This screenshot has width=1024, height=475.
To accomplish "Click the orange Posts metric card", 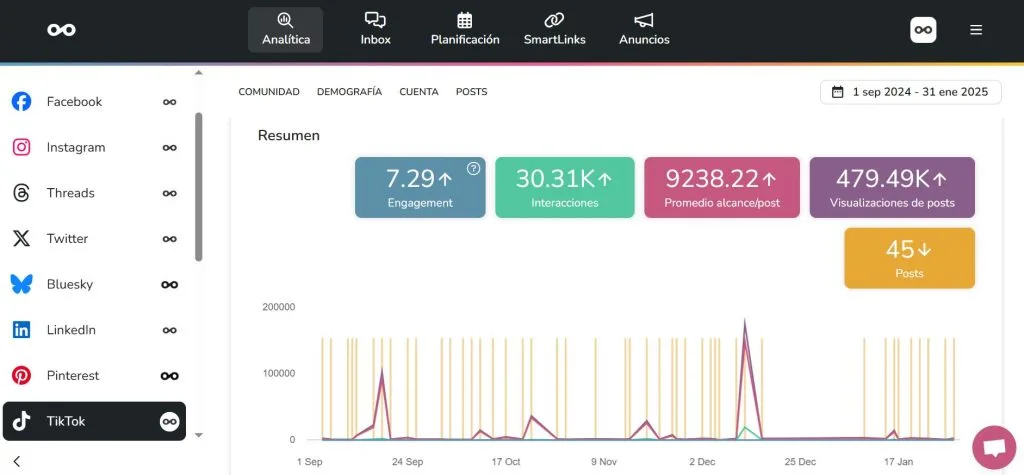I will (909, 258).
